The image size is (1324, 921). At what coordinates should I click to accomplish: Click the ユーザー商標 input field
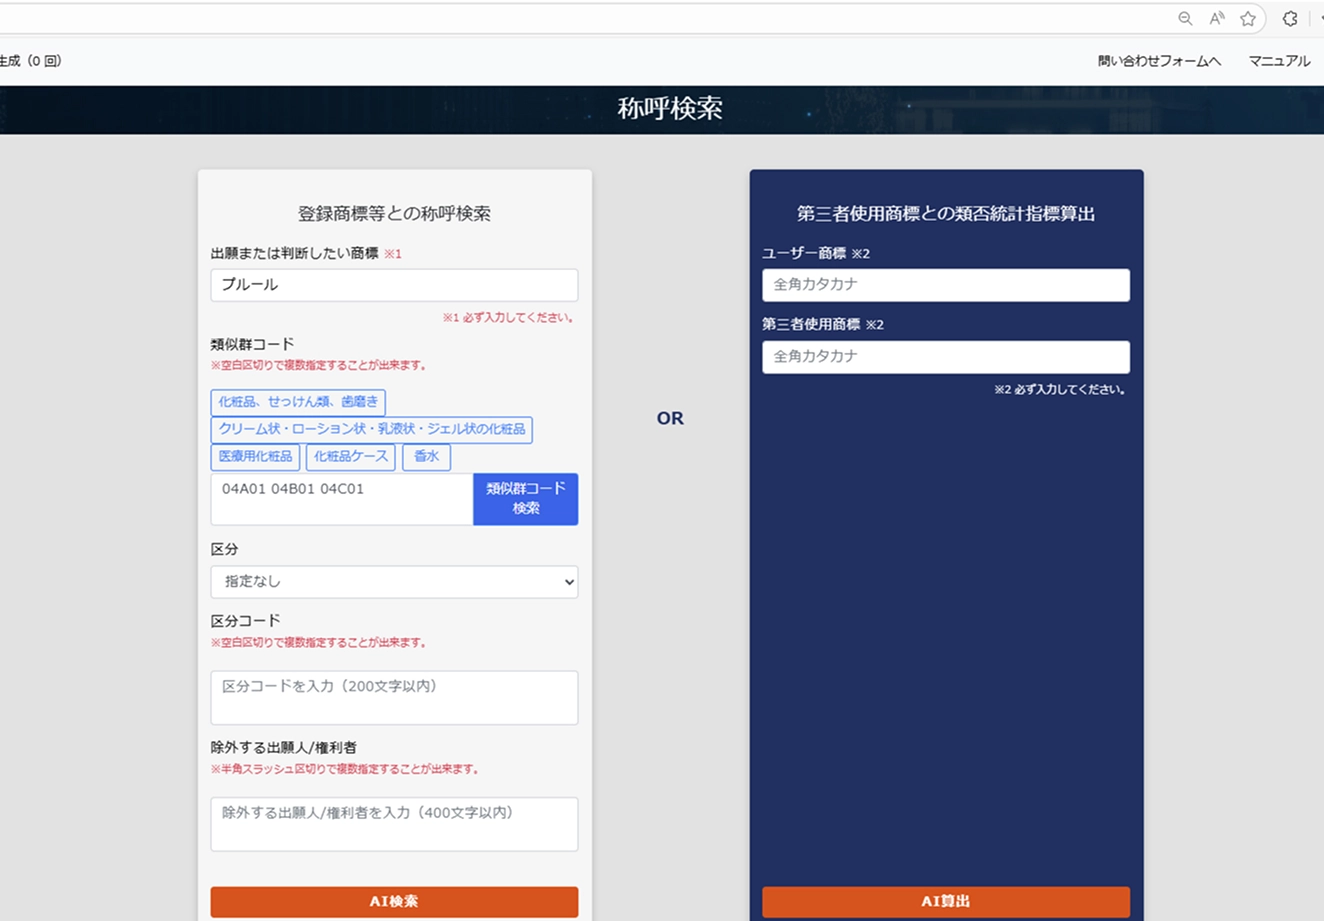pyautogui.click(x=945, y=285)
